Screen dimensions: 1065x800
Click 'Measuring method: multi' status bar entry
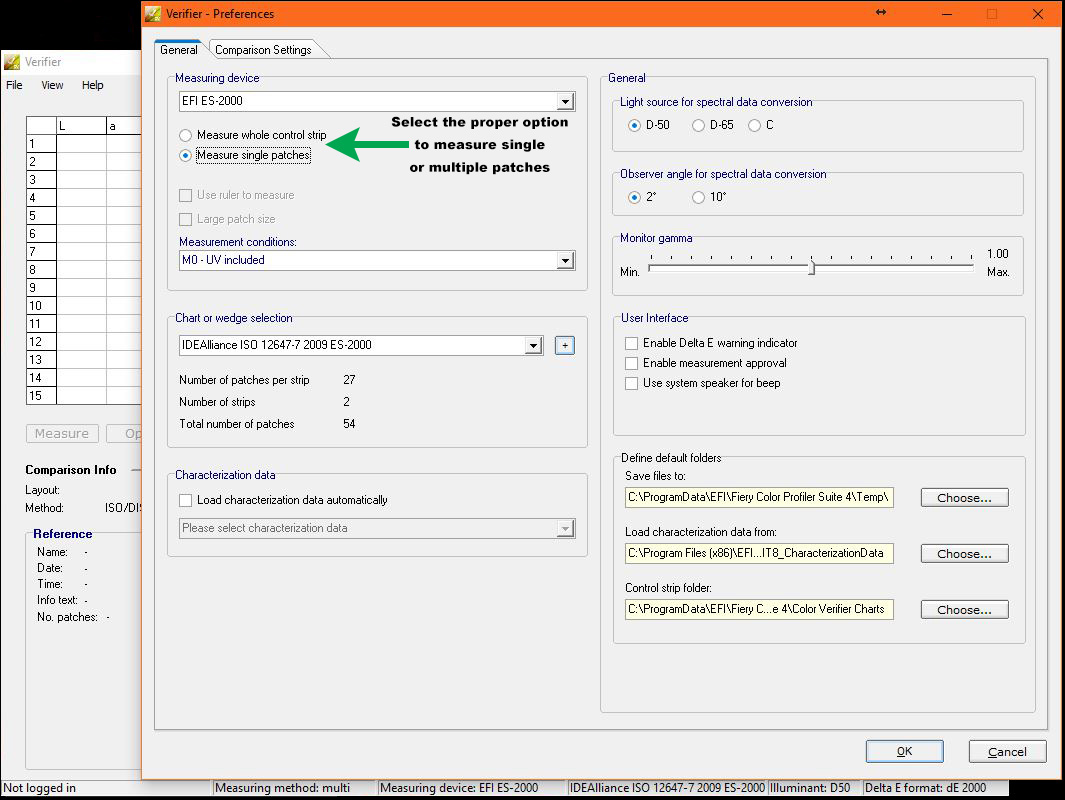(283, 788)
